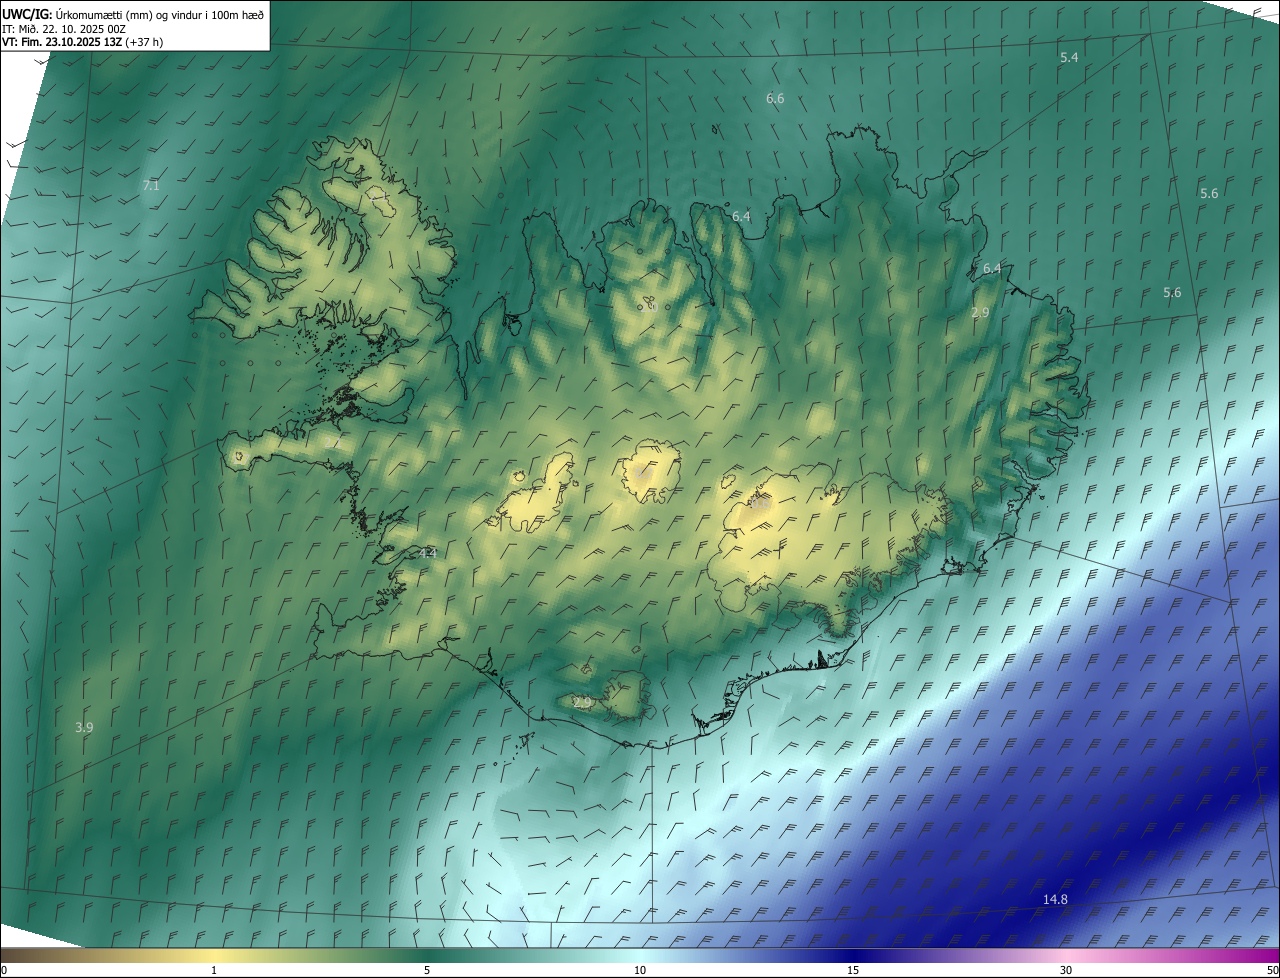Click the legend tick label "0"

4,970
